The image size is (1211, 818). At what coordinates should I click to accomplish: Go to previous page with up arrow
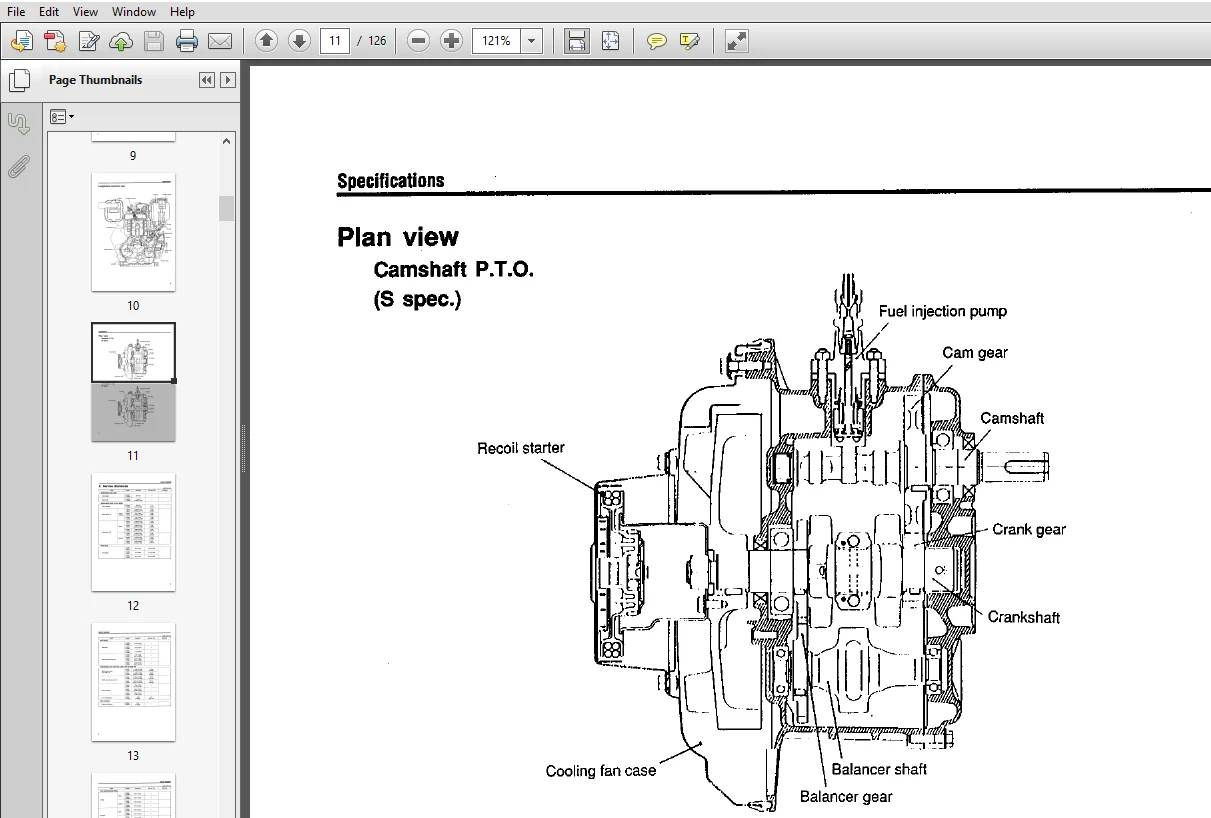pyautogui.click(x=266, y=41)
